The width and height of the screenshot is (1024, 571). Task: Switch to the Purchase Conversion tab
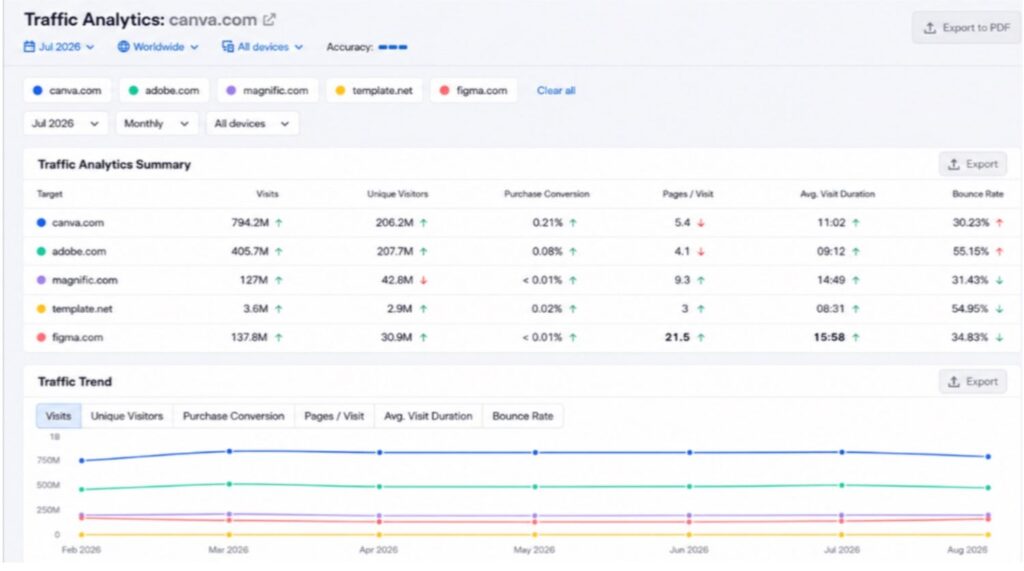pos(234,416)
